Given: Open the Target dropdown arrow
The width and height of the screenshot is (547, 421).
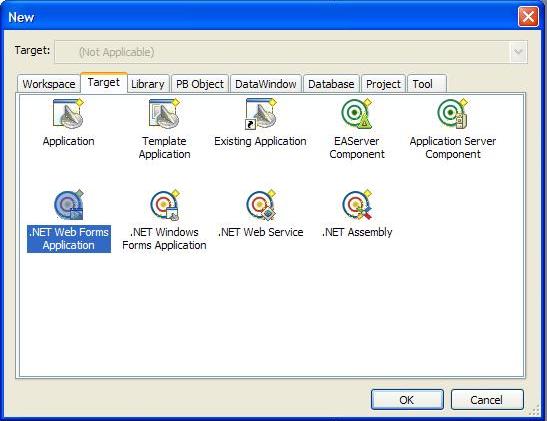Looking at the screenshot, I should click(x=518, y=52).
